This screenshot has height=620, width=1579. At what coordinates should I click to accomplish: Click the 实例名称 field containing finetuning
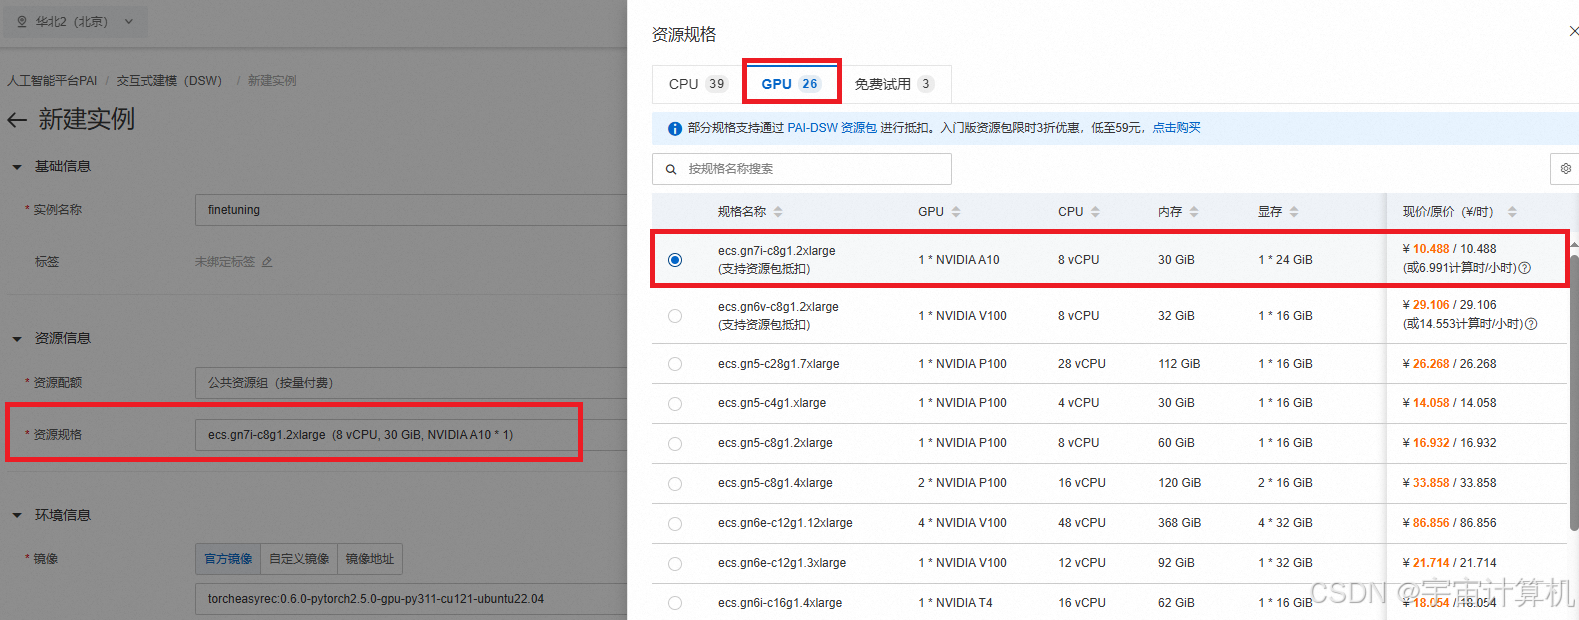[411, 210]
